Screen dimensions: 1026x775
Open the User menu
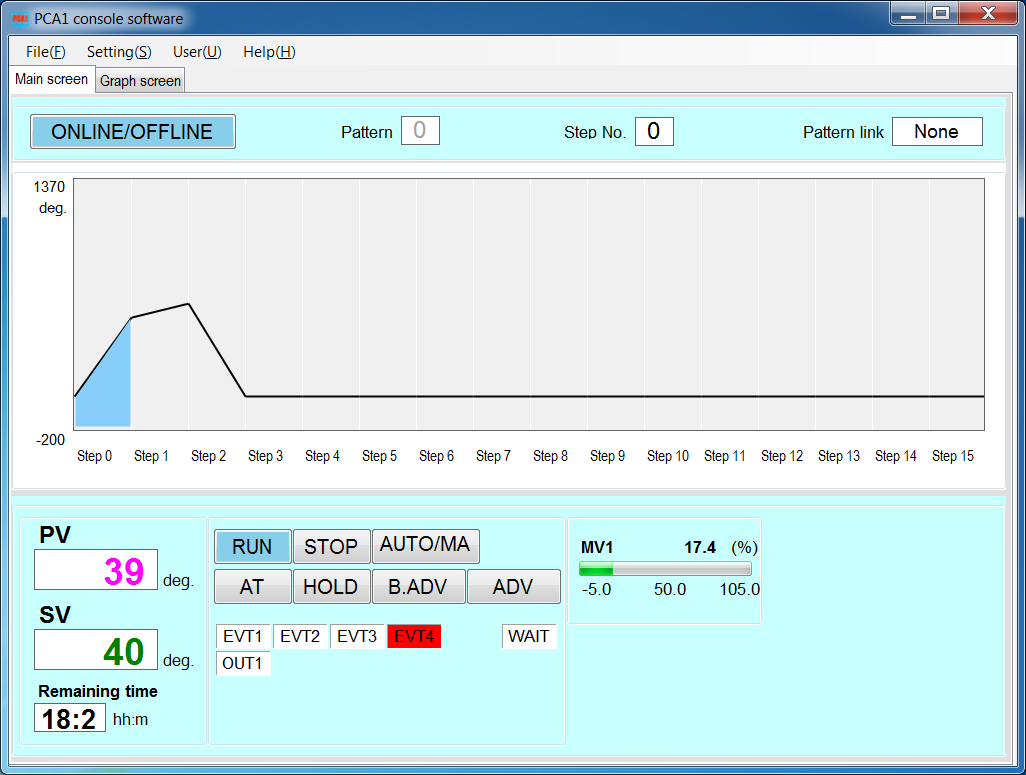tap(197, 52)
